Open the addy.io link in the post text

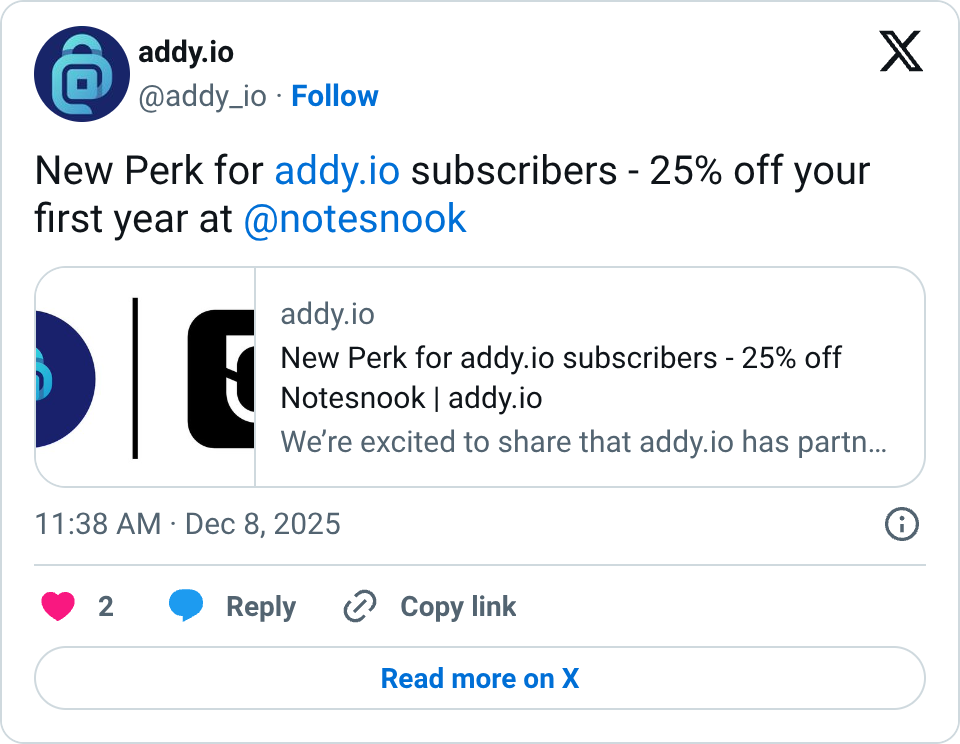tap(337, 171)
